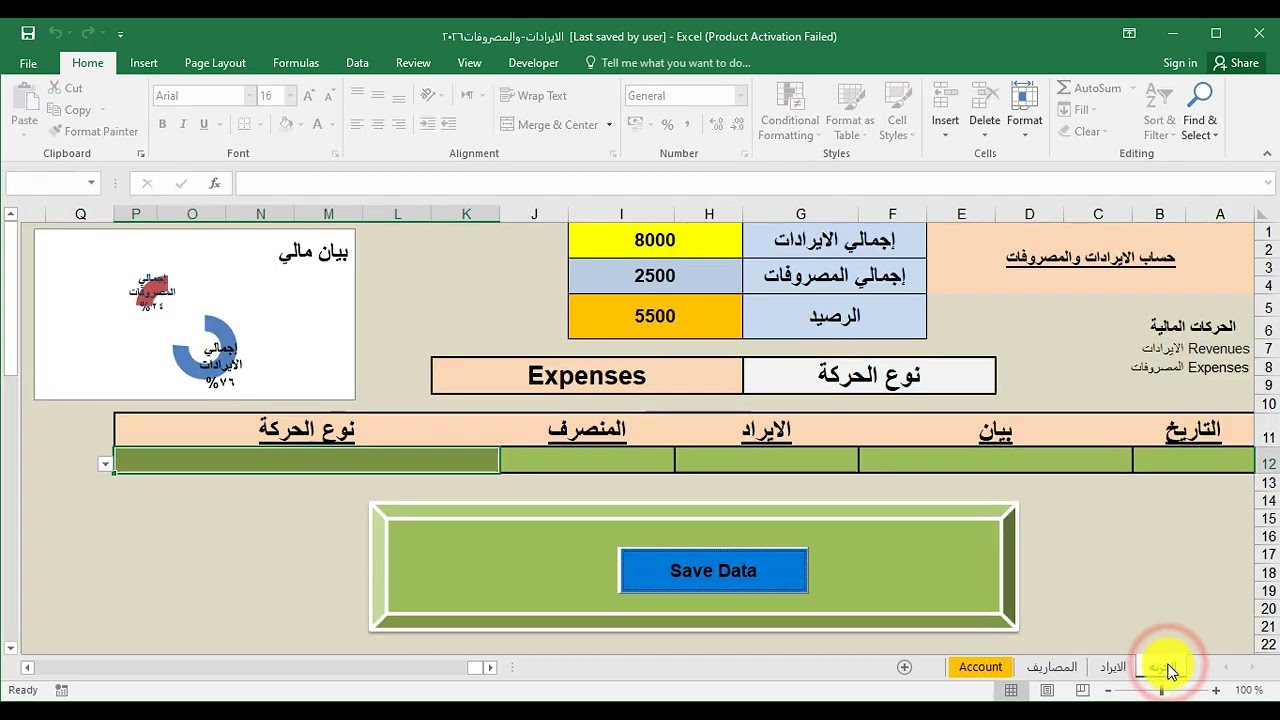Open the font size dropdown

[290, 95]
